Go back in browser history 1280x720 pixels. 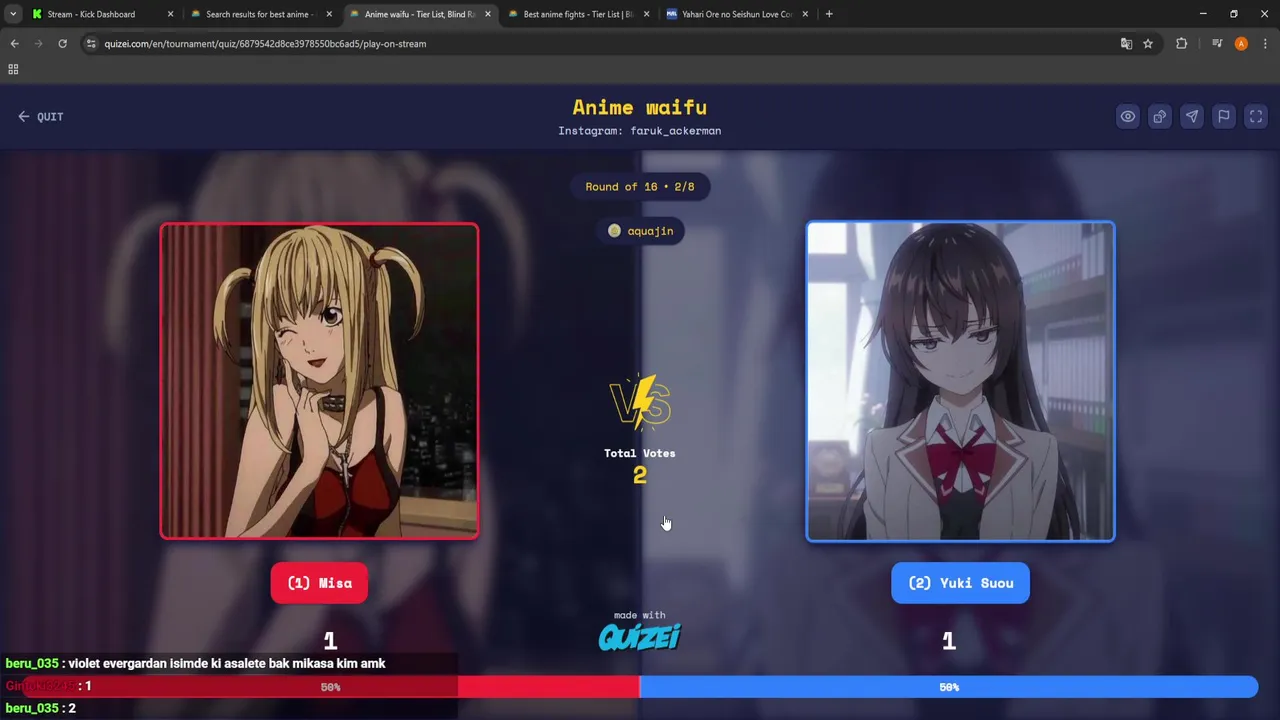pos(14,44)
